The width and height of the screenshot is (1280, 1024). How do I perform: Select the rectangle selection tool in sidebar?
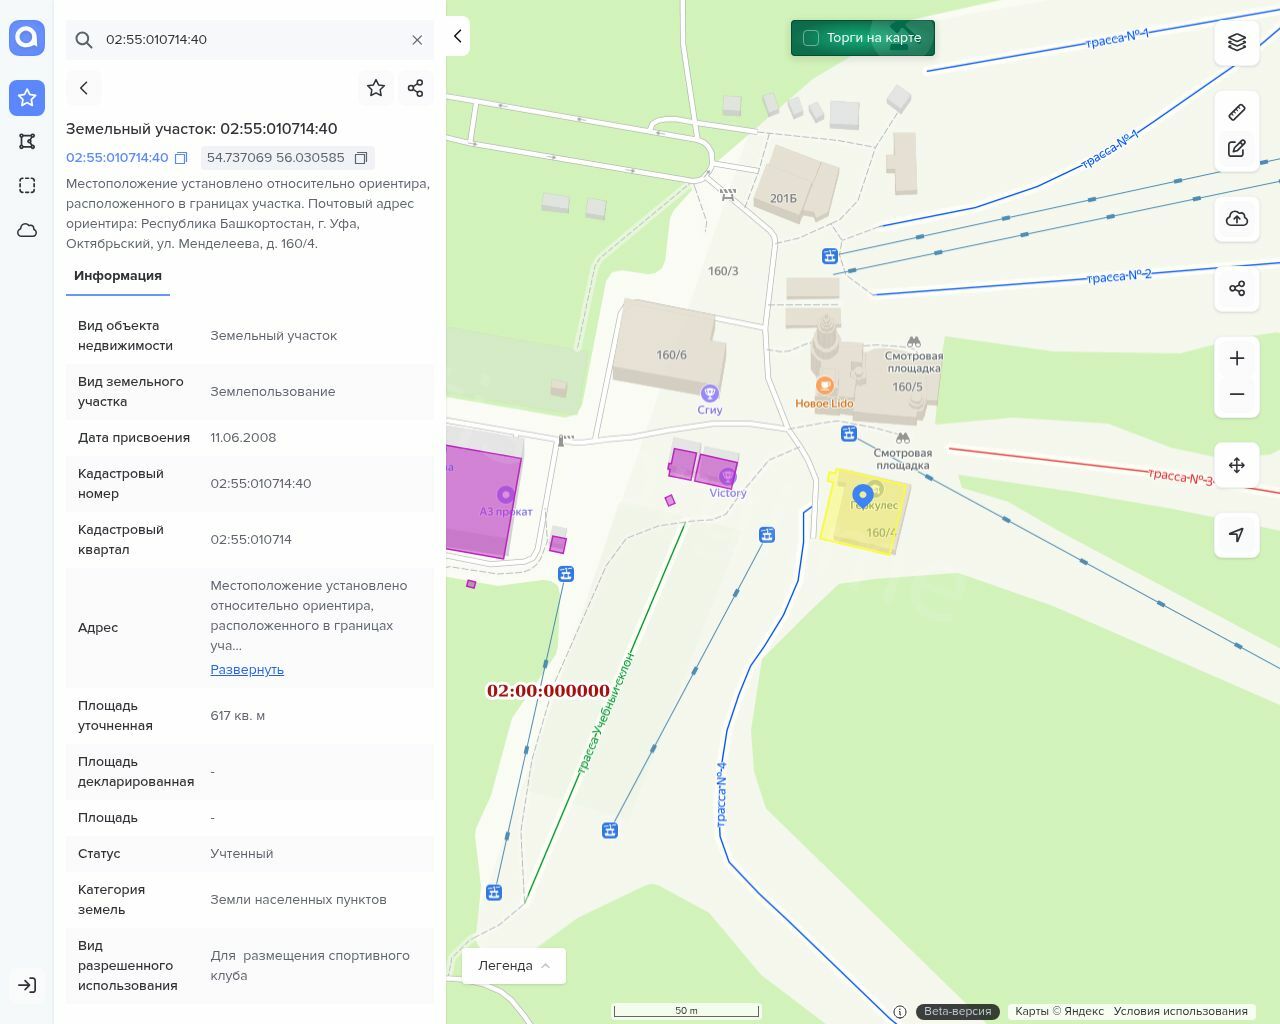tap(27, 185)
